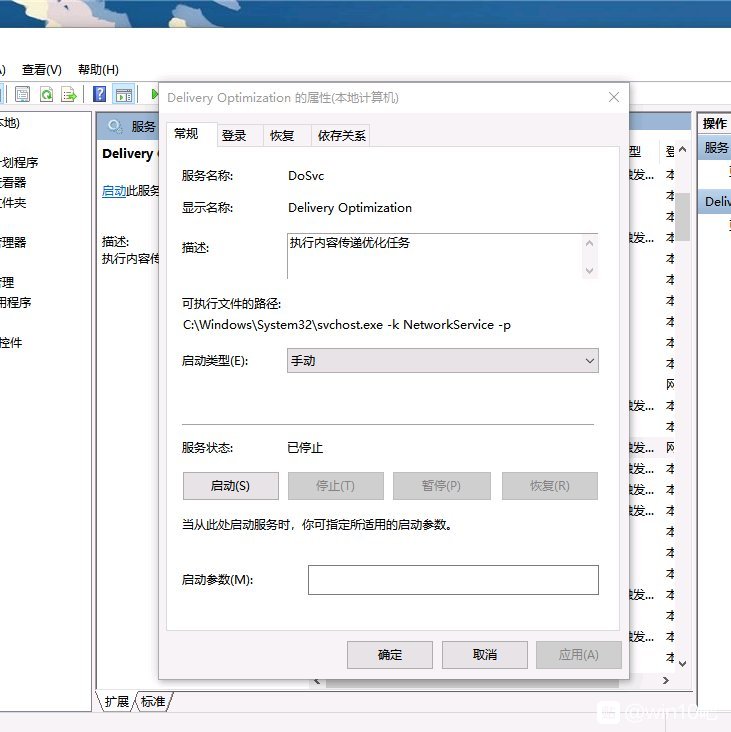
Task: Click inside the 启动参数(M) input field
Action: pos(453,580)
